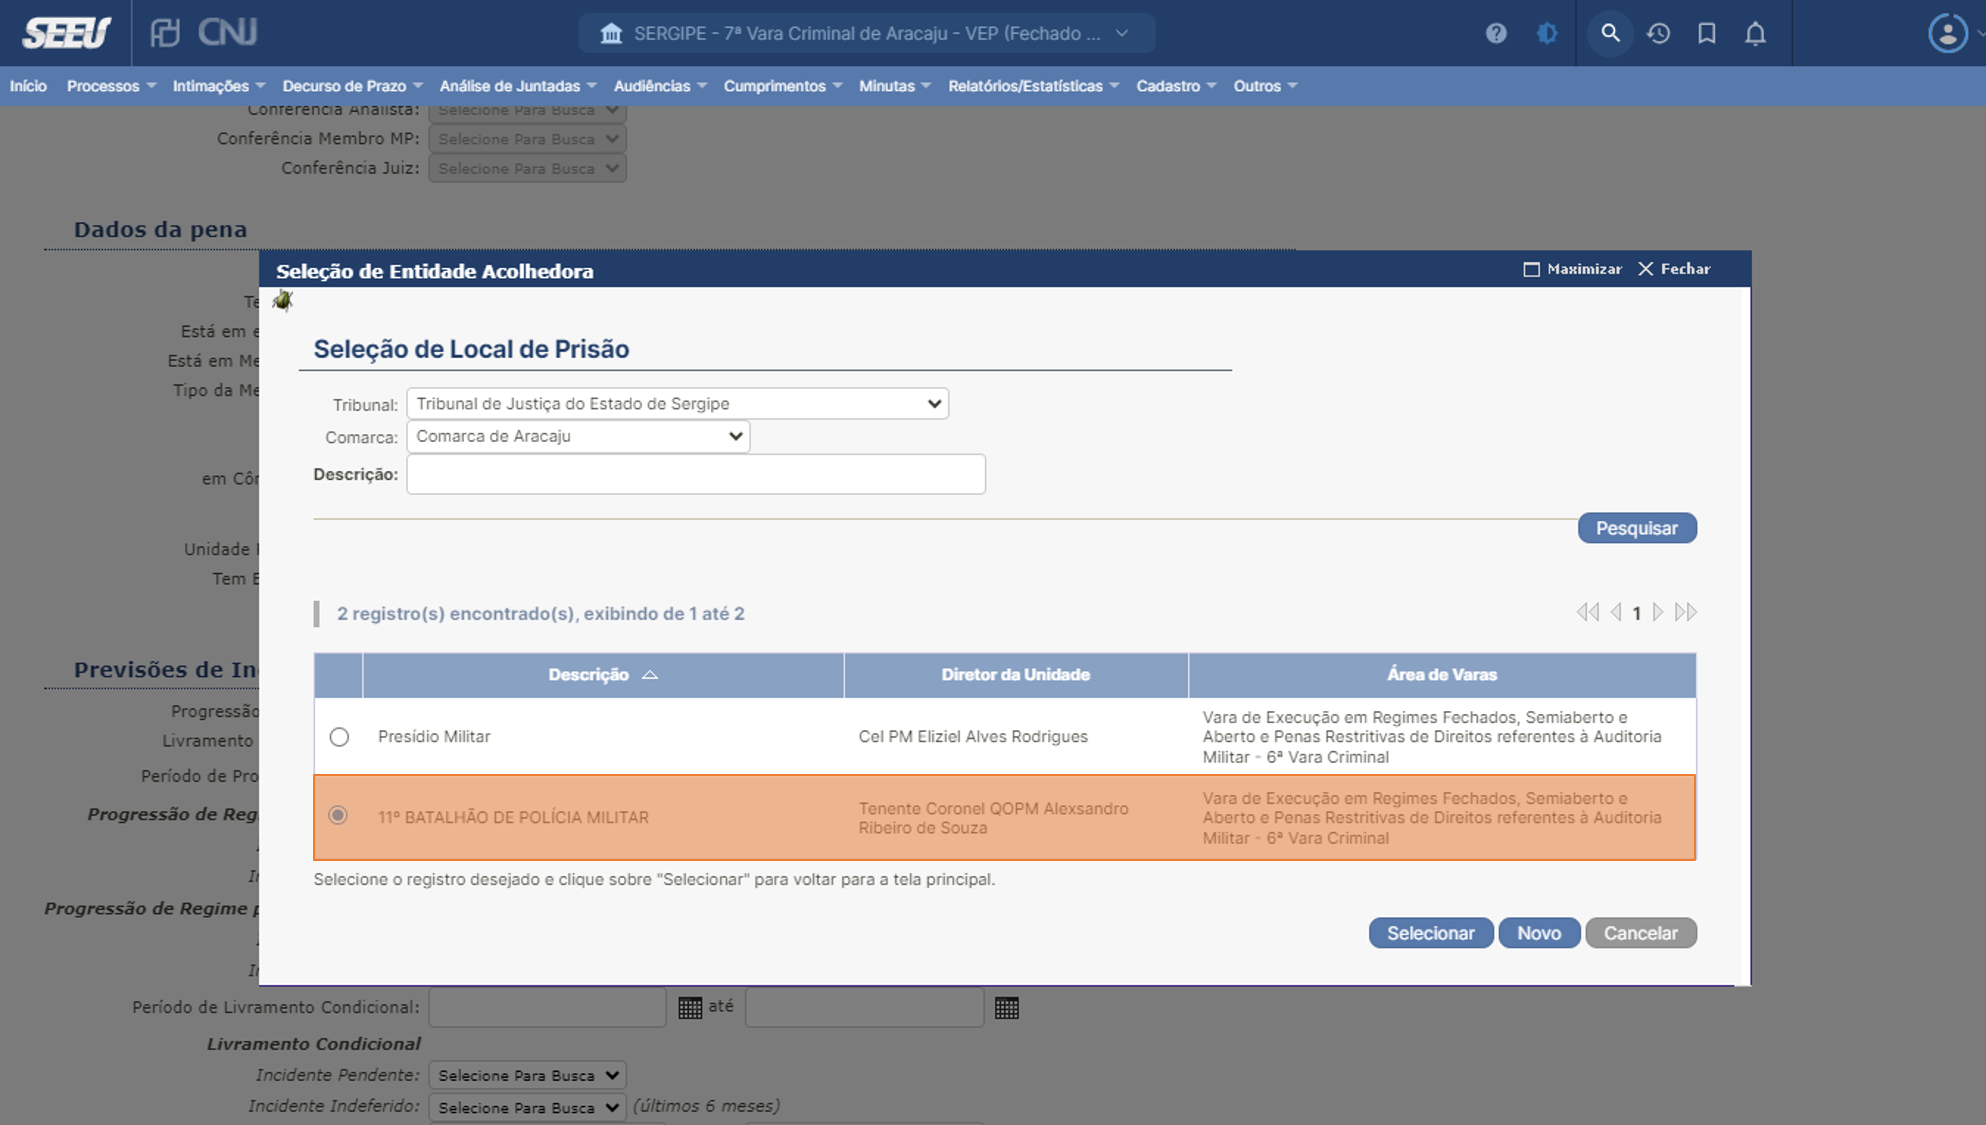Viewport: 1986px width, 1125px height.
Task: Expand the user account arrow
Action: [1979, 33]
